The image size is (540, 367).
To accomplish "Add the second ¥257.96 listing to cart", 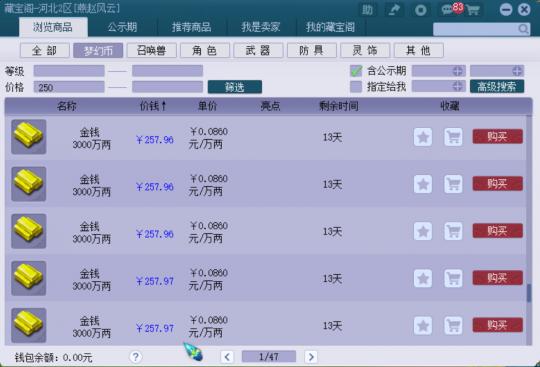I will (x=453, y=184).
